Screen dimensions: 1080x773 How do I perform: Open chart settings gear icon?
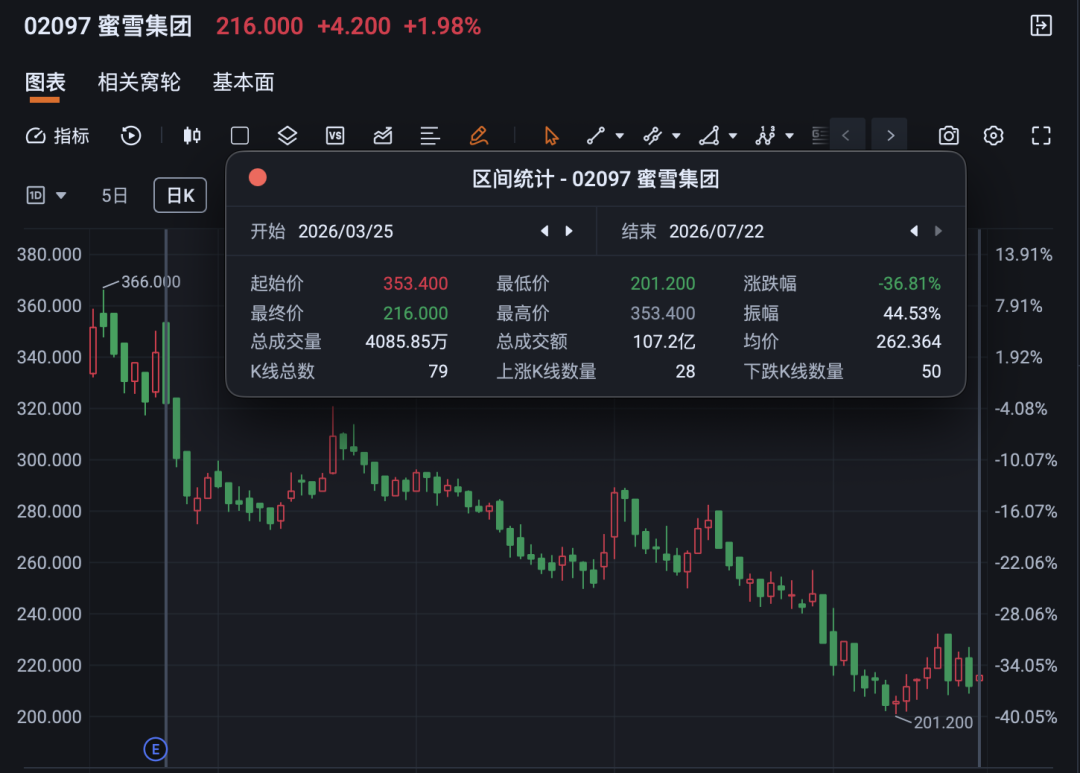click(x=993, y=136)
